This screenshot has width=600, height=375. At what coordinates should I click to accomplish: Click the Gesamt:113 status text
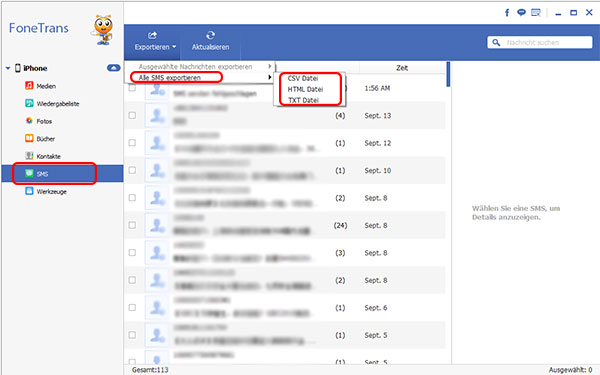click(x=150, y=370)
